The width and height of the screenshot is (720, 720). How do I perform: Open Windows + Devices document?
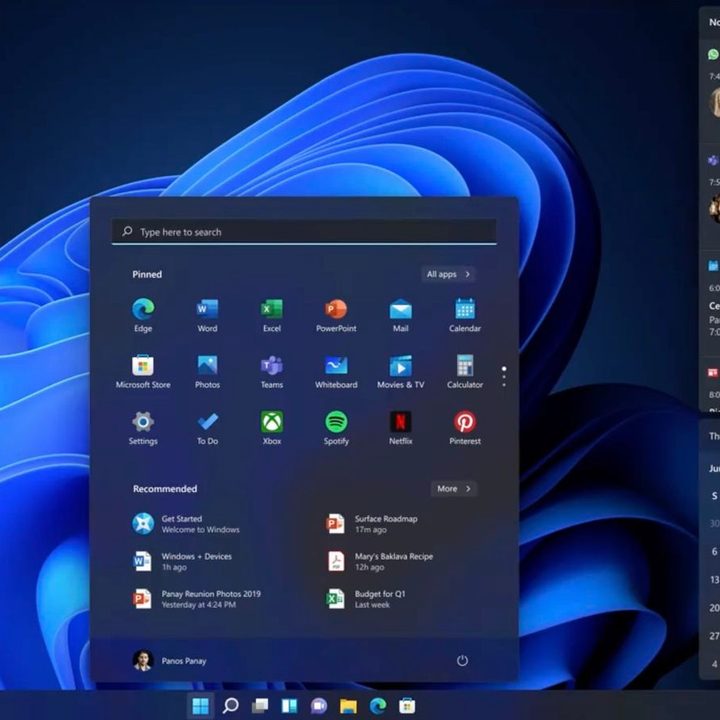pyautogui.click(x=182, y=562)
